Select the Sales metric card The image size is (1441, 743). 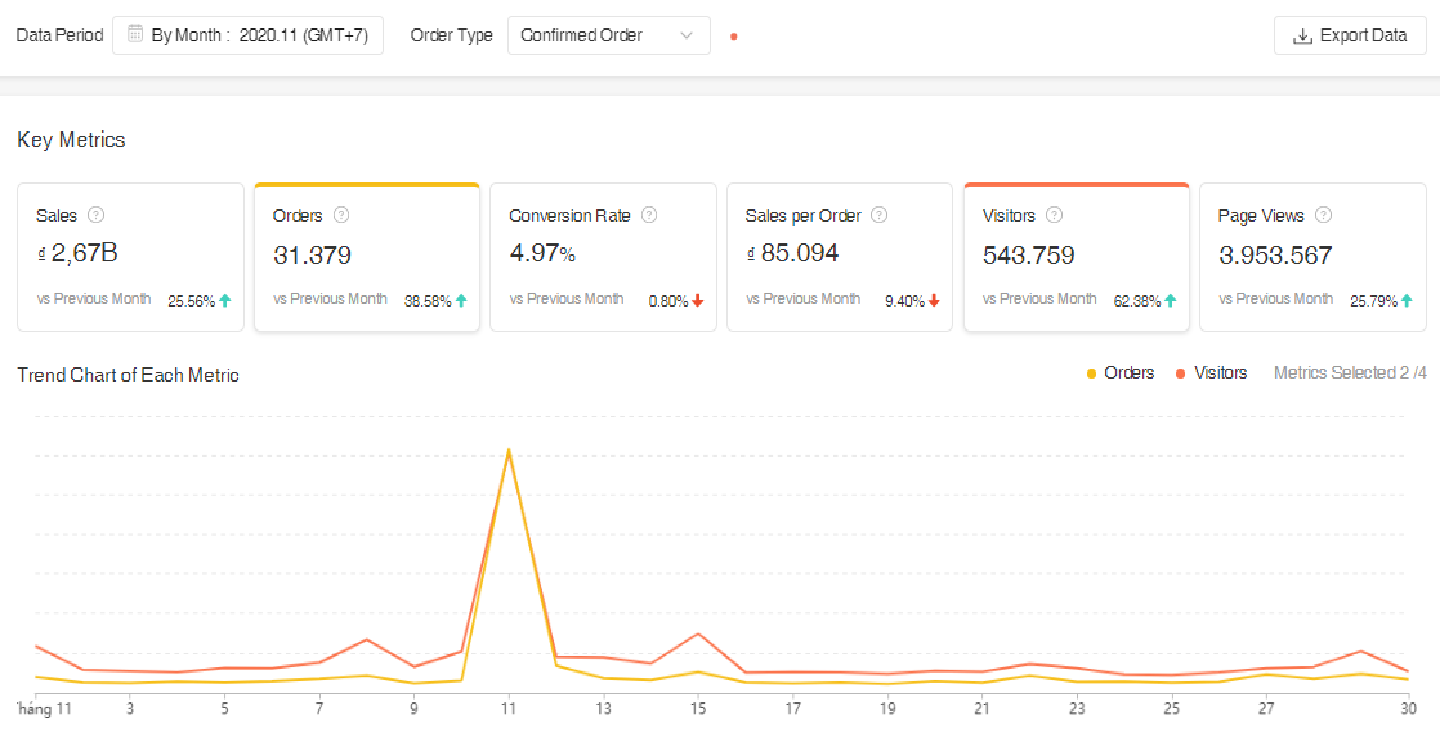point(131,257)
